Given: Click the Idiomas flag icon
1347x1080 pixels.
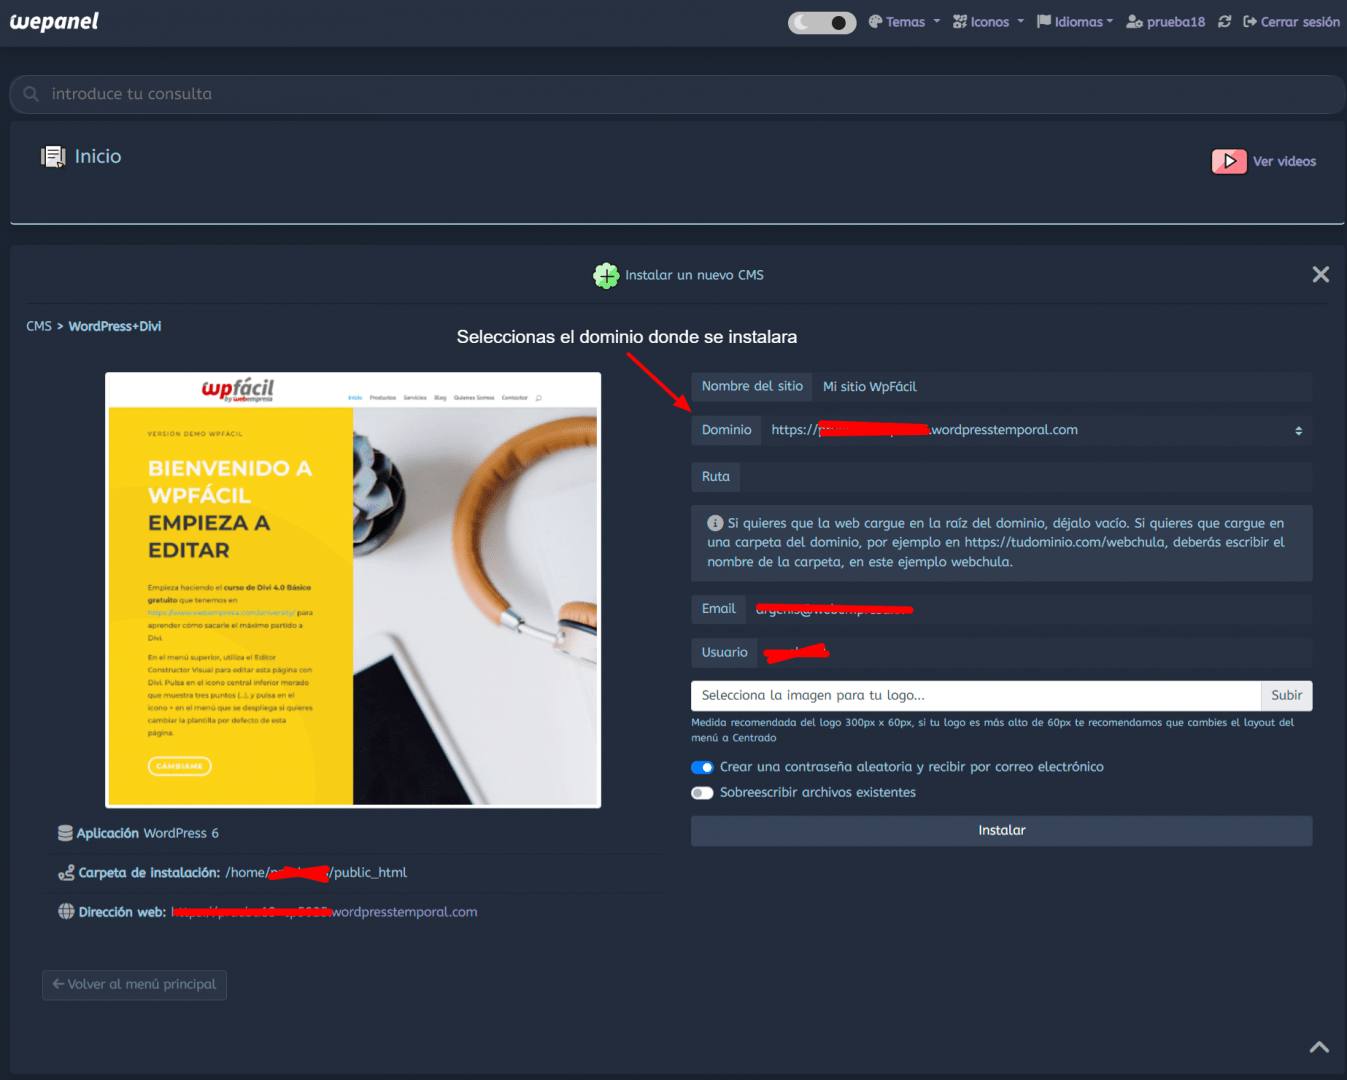Looking at the screenshot, I should click(x=1044, y=22).
